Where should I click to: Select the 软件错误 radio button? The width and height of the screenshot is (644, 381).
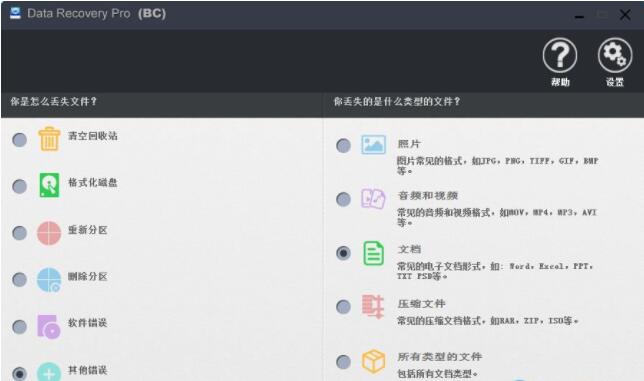point(19,327)
